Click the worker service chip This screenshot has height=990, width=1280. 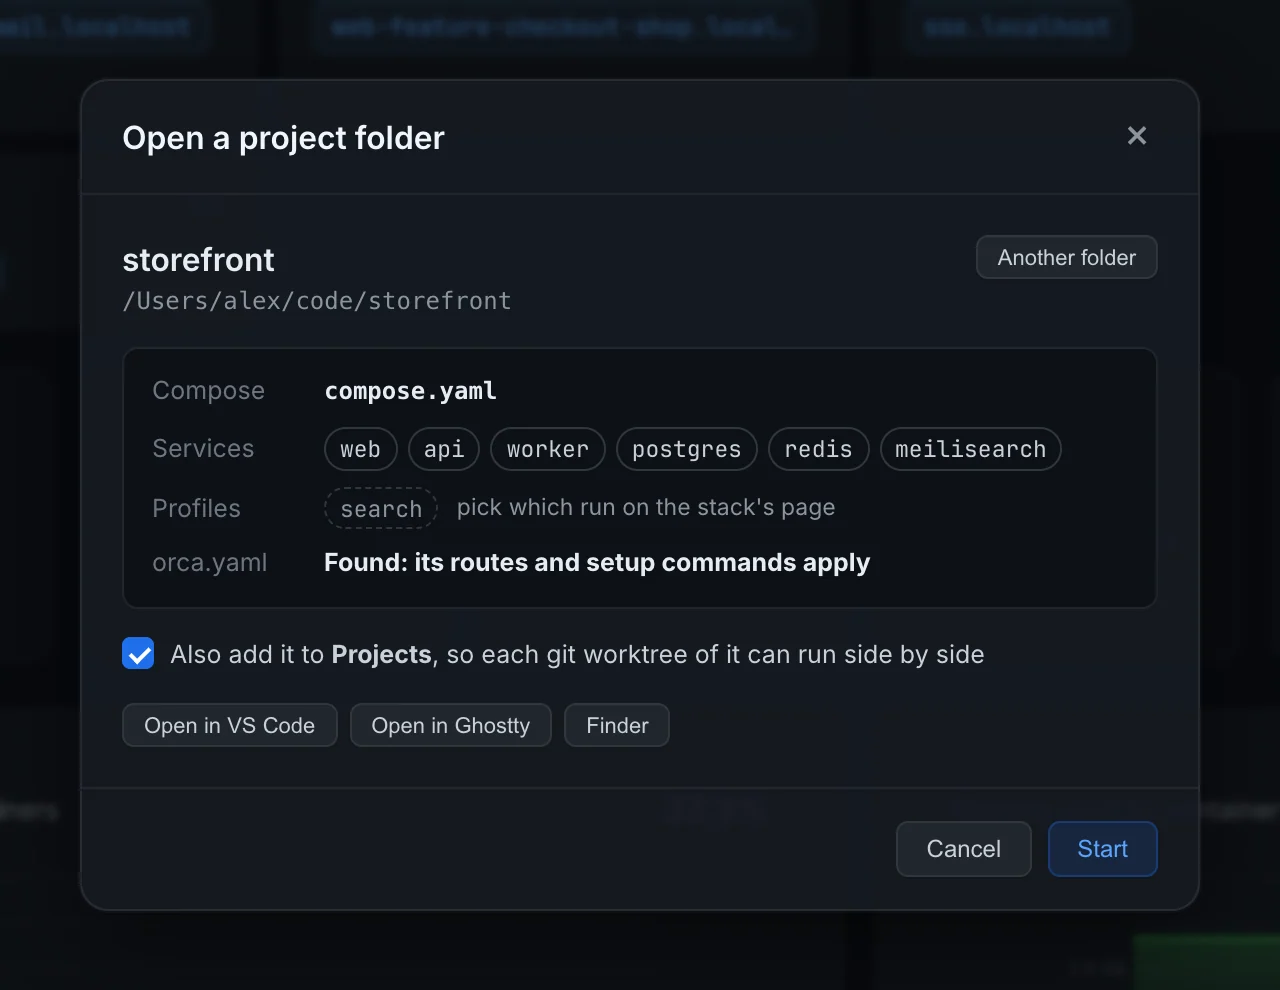pyautogui.click(x=548, y=449)
